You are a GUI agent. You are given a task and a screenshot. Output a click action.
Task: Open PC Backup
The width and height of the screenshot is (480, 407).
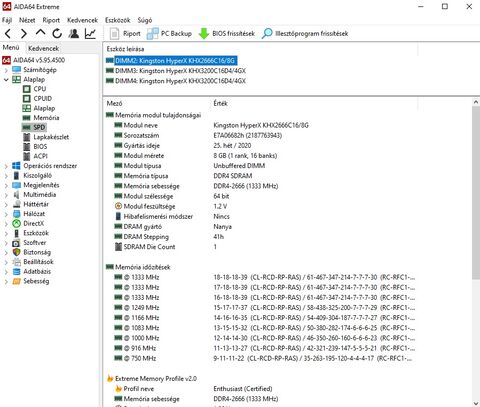pyautogui.click(x=169, y=34)
